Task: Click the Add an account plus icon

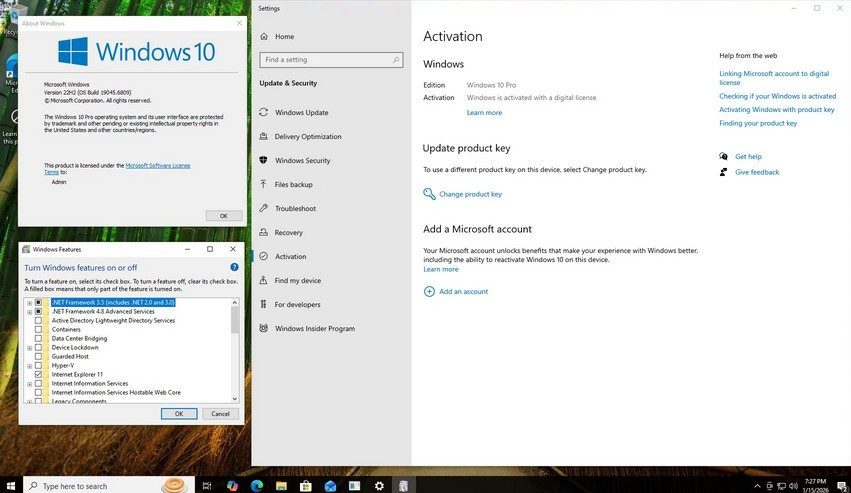Action: point(429,292)
